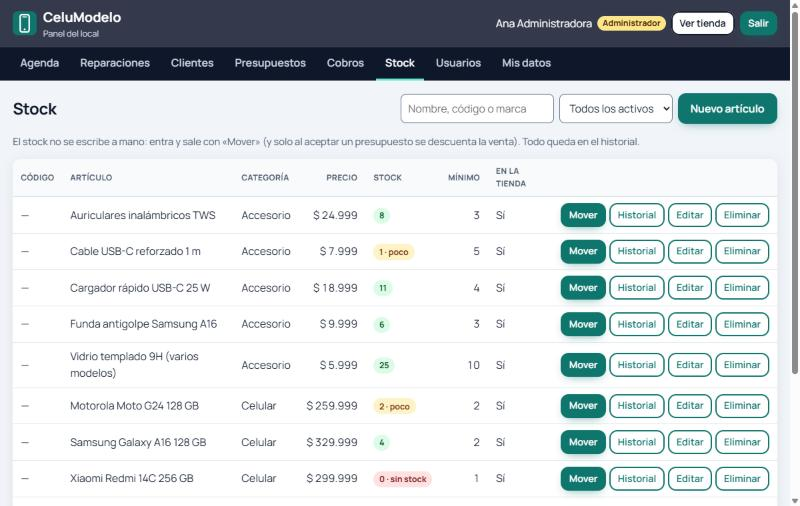Open the Presupuestos tab
Image resolution: width=800 pixels, height=506 pixels.
point(270,63)
